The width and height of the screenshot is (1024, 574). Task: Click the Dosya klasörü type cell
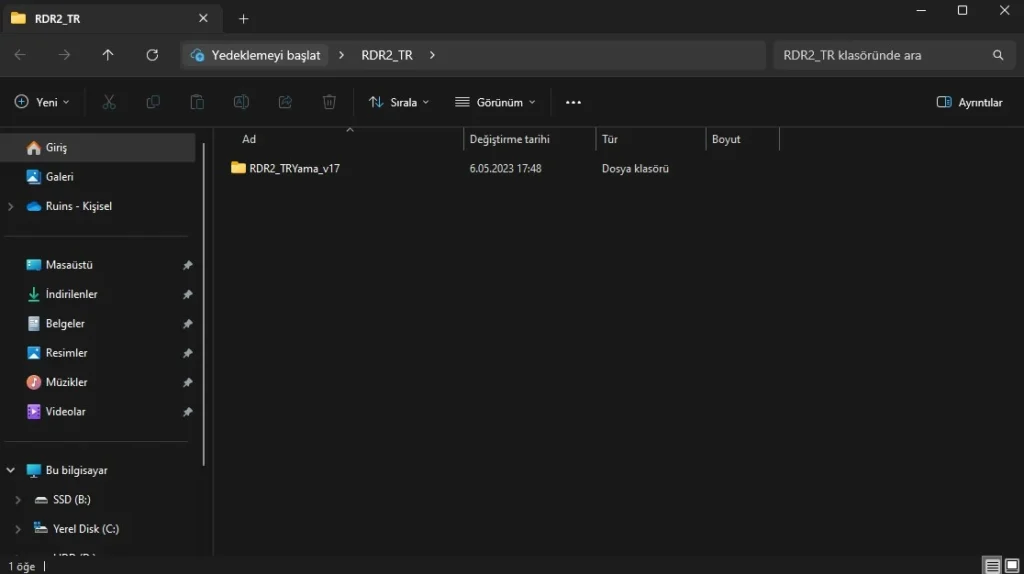click(635, 168)
